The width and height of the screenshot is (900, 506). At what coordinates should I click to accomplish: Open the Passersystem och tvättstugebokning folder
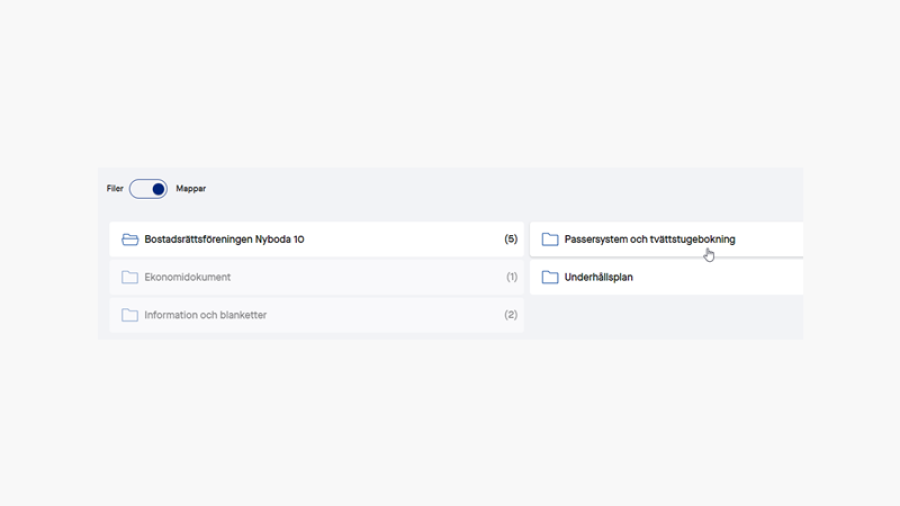click(x=666, y=239)
